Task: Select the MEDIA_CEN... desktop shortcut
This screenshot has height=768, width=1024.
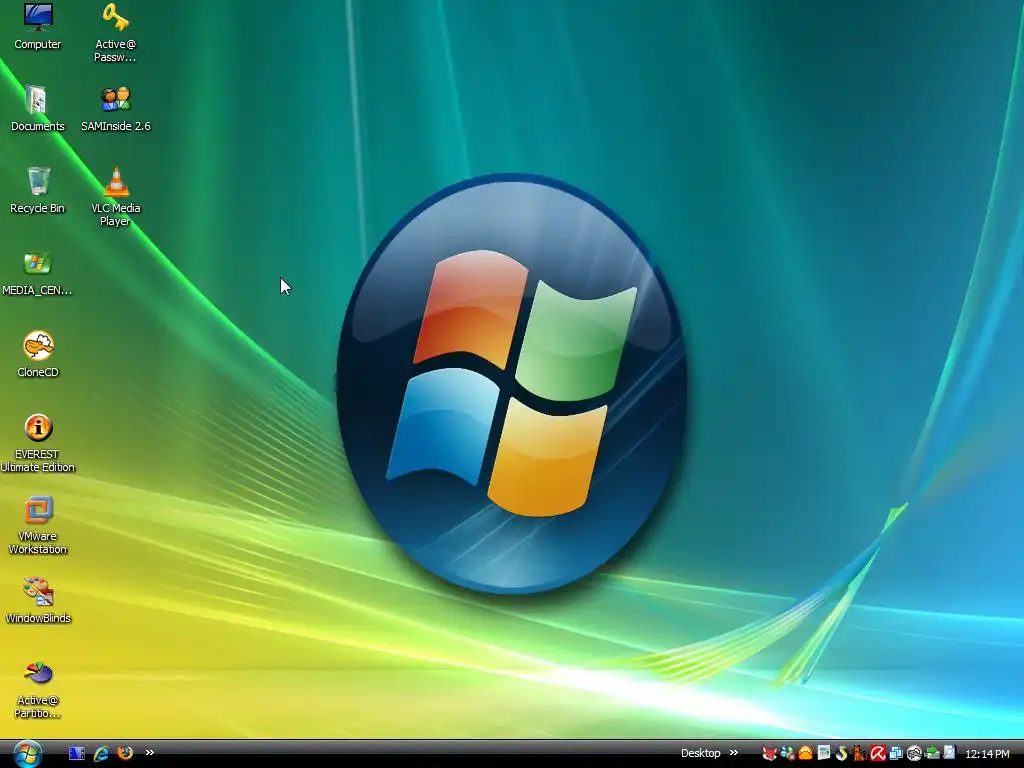Action: pyautogui.click(x=37, y=272)
